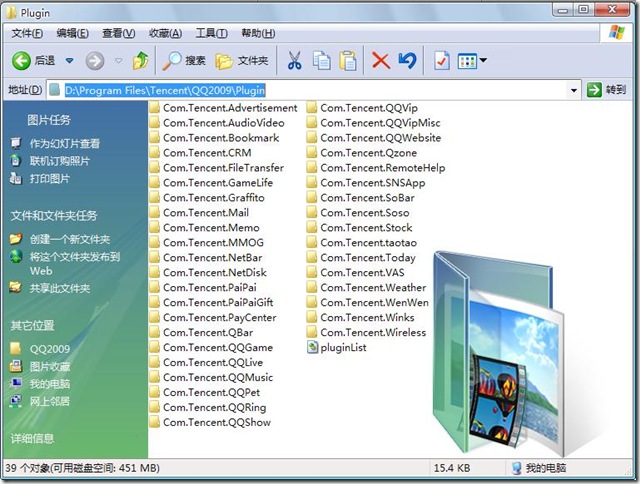This screenshot has height=484, width=640.
Task: Click the Paste clipboard icon
Action: tap(348, 61)
